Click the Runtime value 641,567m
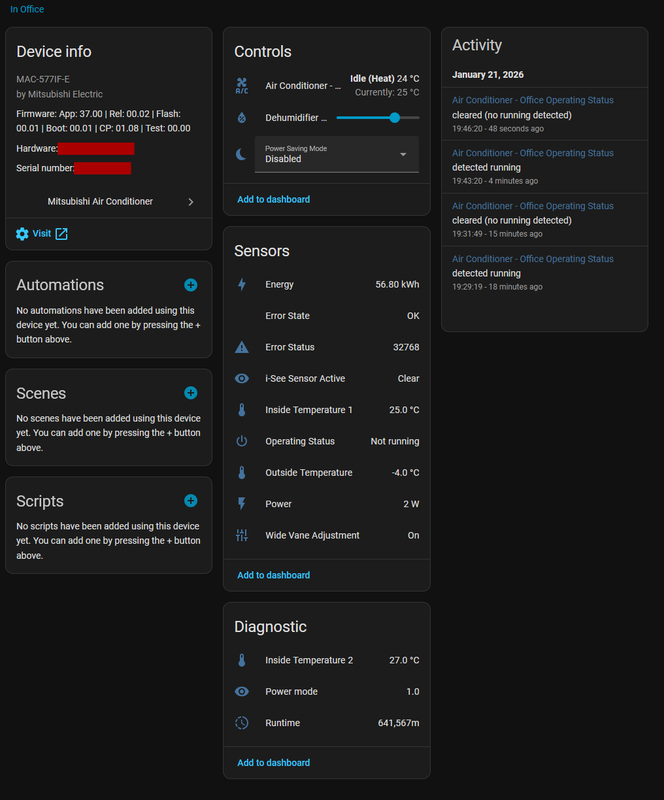This screenshot has height=800, width=664. point(398,723)
